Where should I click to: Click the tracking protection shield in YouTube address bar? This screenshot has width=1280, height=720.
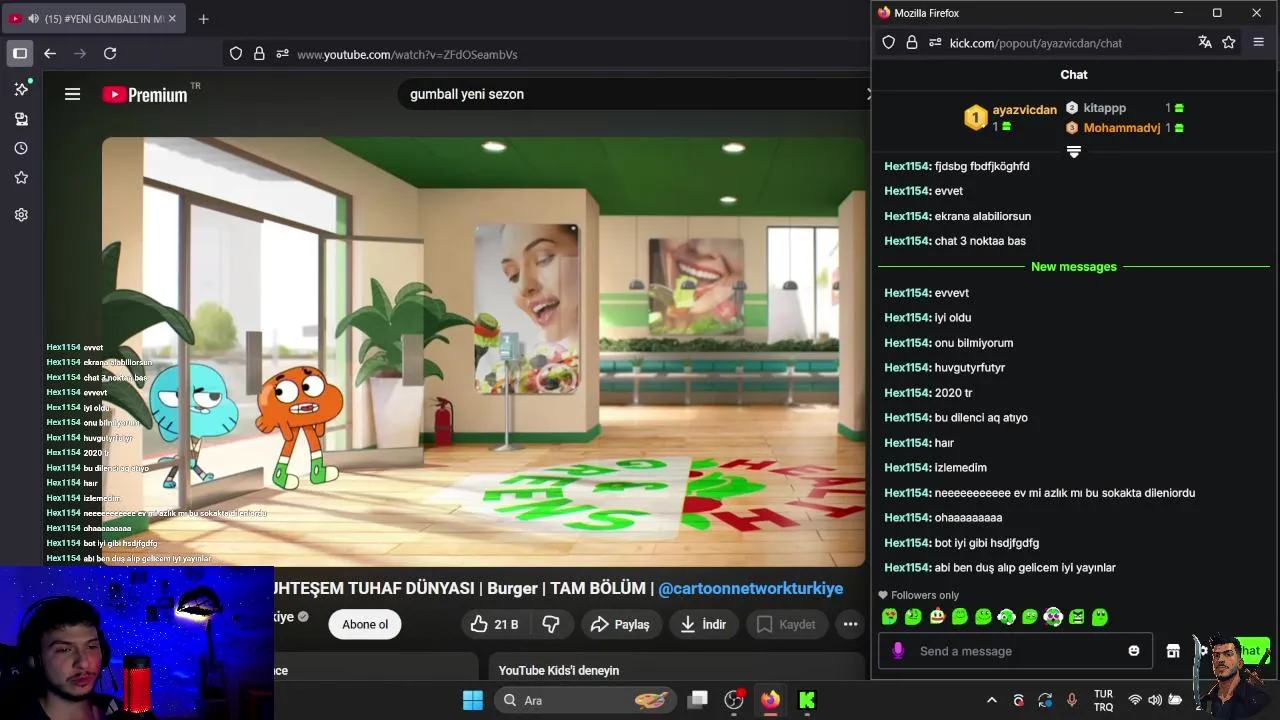[x=236, y=54]
